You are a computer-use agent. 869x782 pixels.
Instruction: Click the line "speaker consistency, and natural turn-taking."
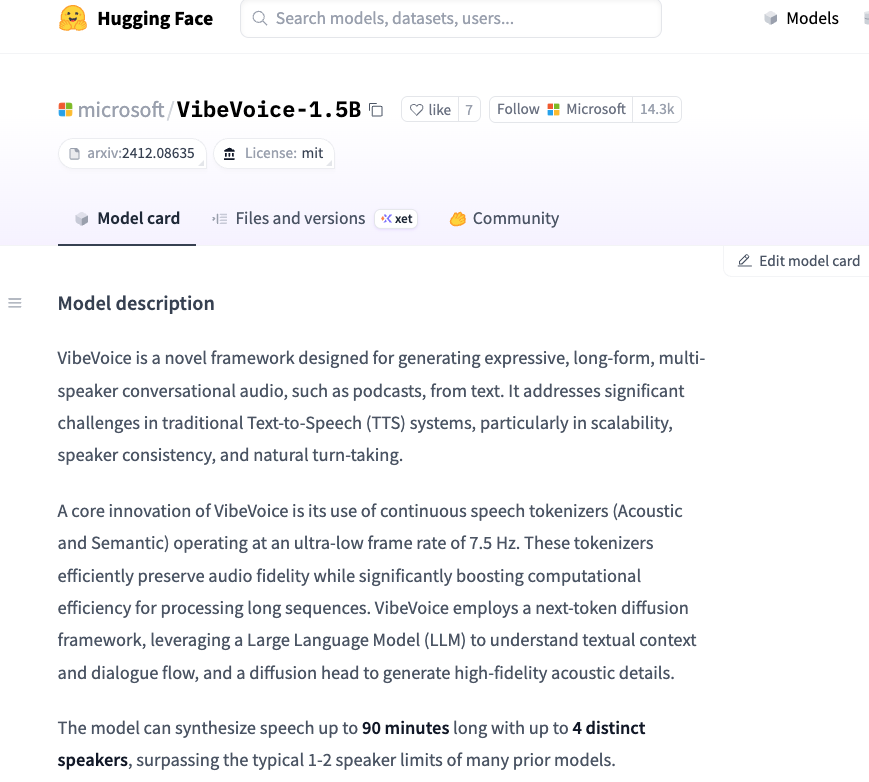click(x=230, y=455)
